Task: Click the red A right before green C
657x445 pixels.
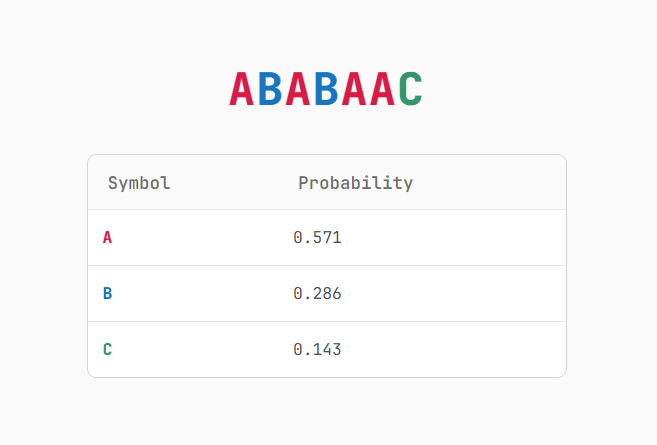Action: coord(382,89)
